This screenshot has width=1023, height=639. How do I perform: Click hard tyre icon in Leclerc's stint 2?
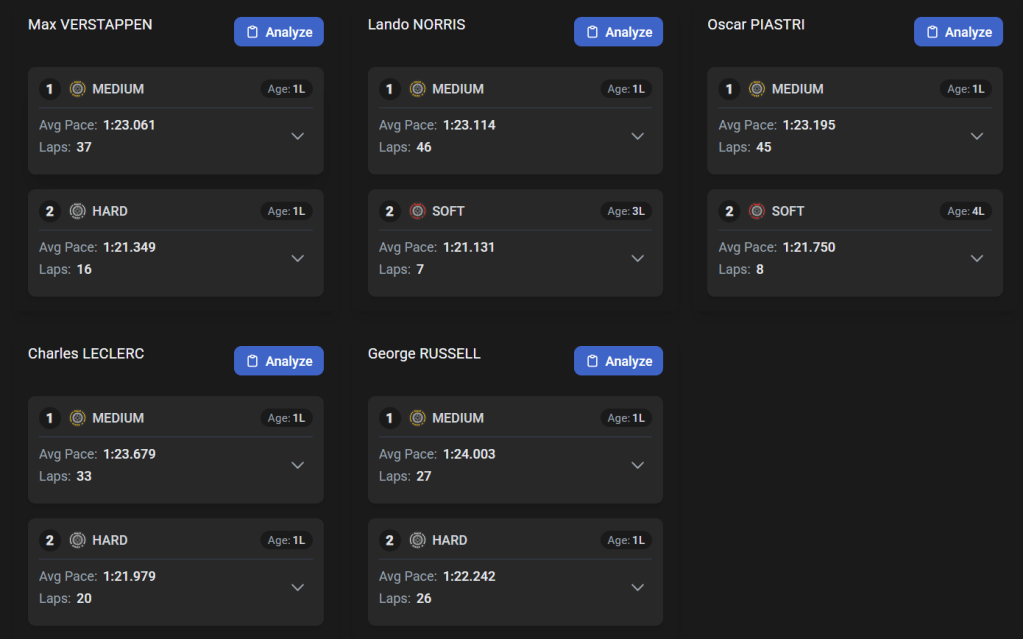[x=78, y=540]
